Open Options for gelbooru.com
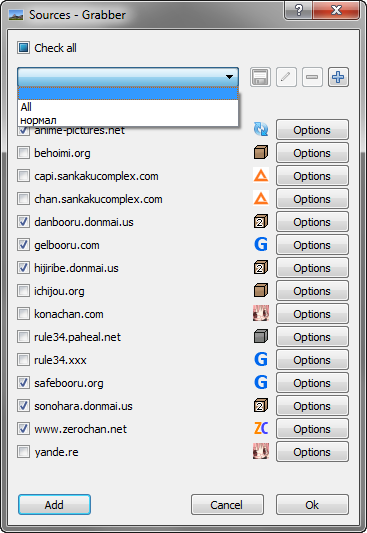The width and height of the screenshot is (367, 533). click(x=312, y=245)
